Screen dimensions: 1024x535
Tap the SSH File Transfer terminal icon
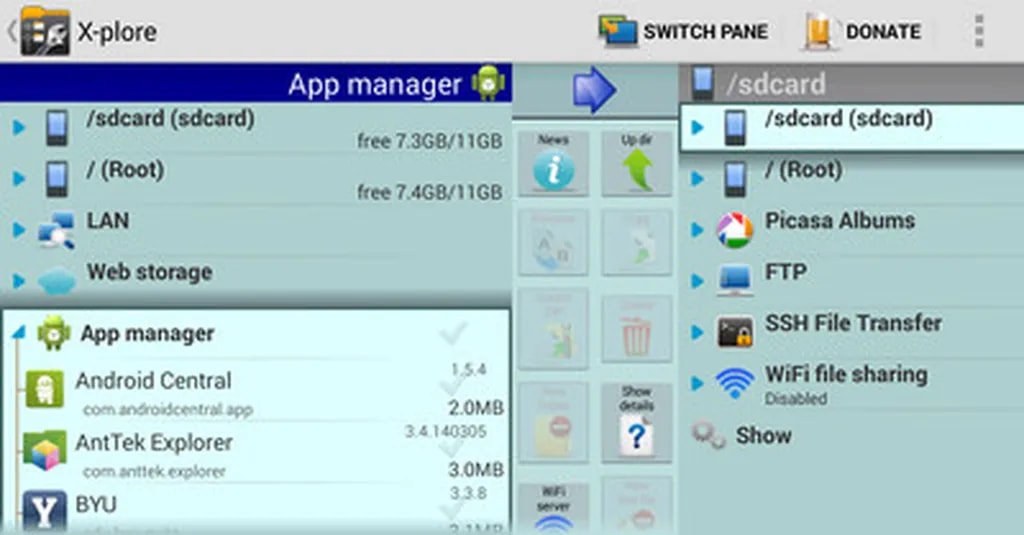click(735, 332)
